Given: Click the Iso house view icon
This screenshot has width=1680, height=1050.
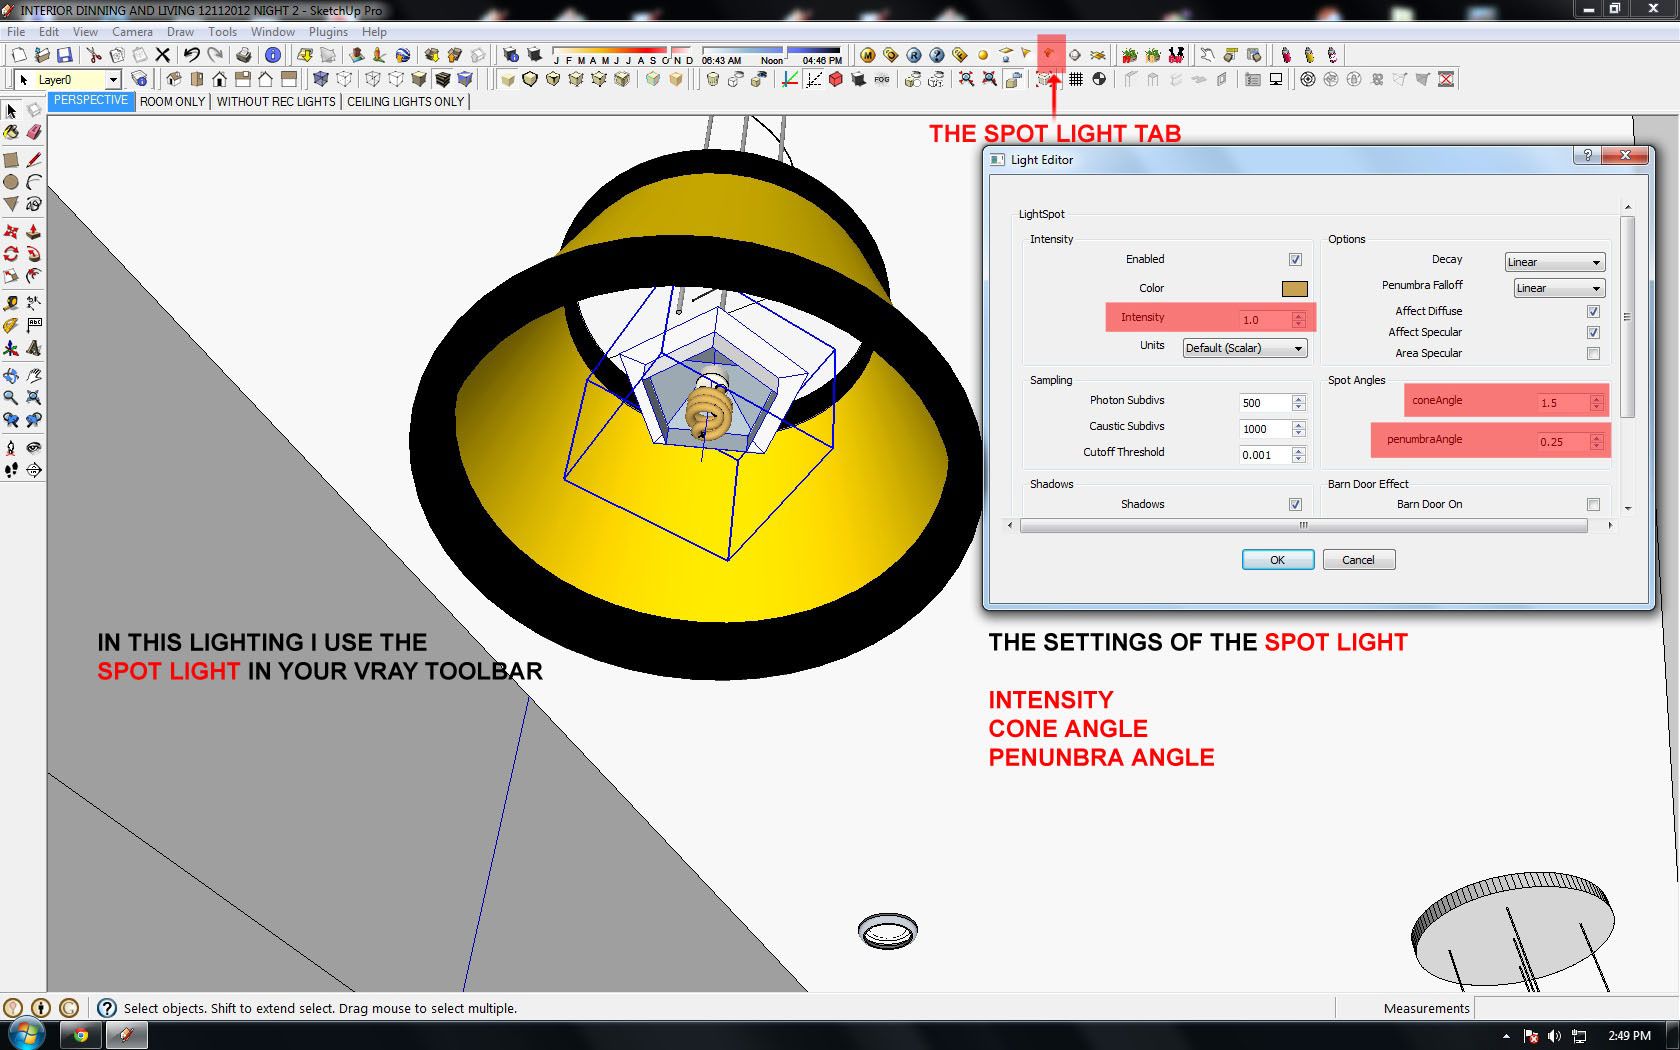Looking at the screenshot, I should click(173, 79).
